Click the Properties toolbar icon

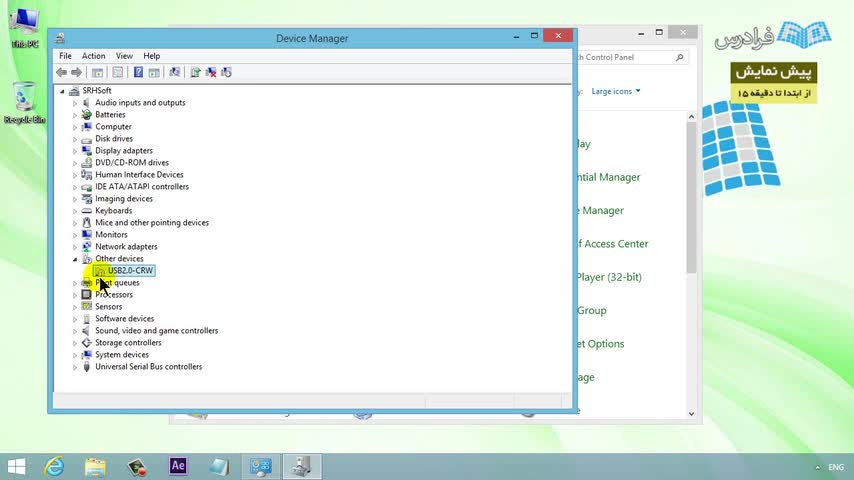118,72
